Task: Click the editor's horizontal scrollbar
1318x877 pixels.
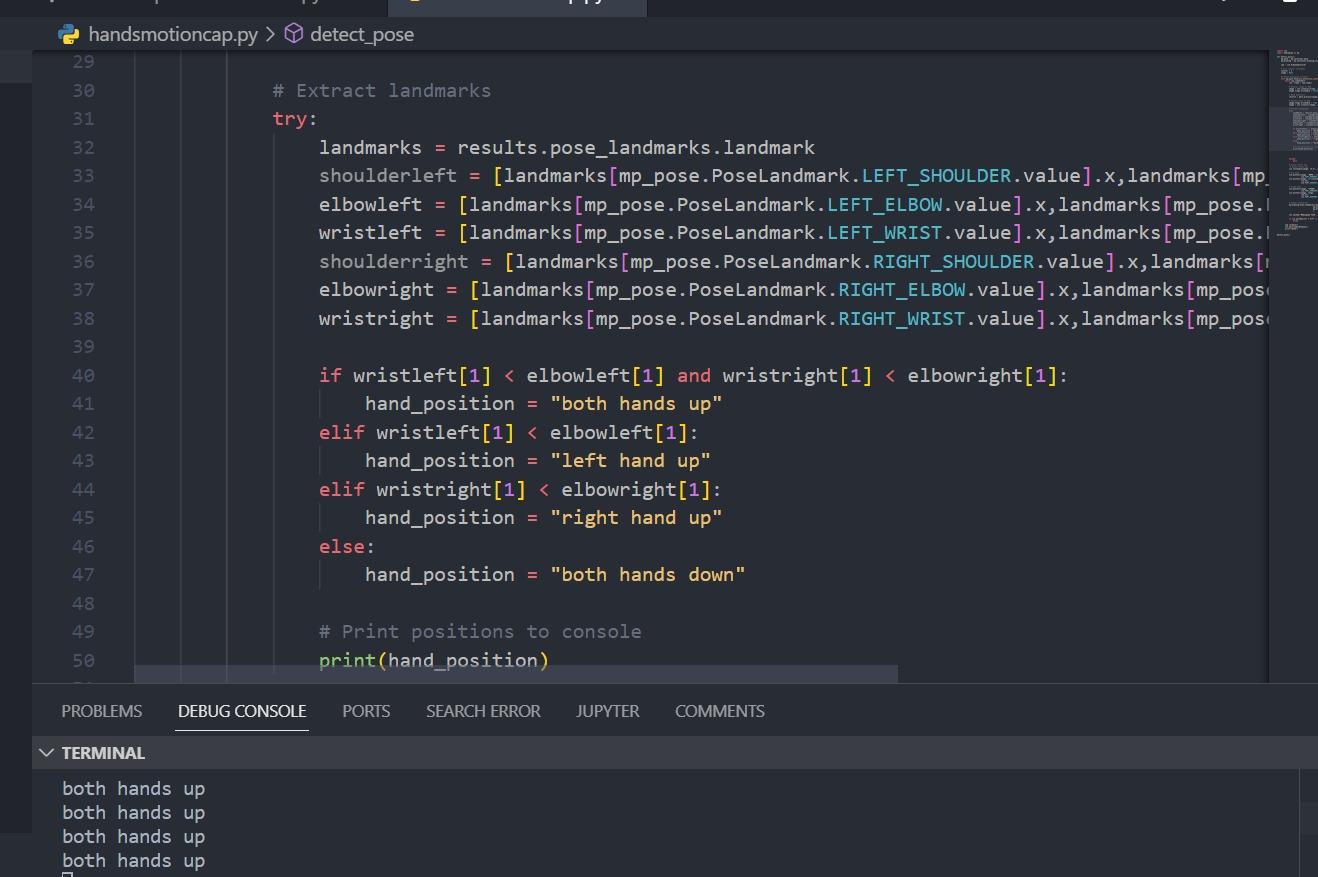Action: point(516,674)
